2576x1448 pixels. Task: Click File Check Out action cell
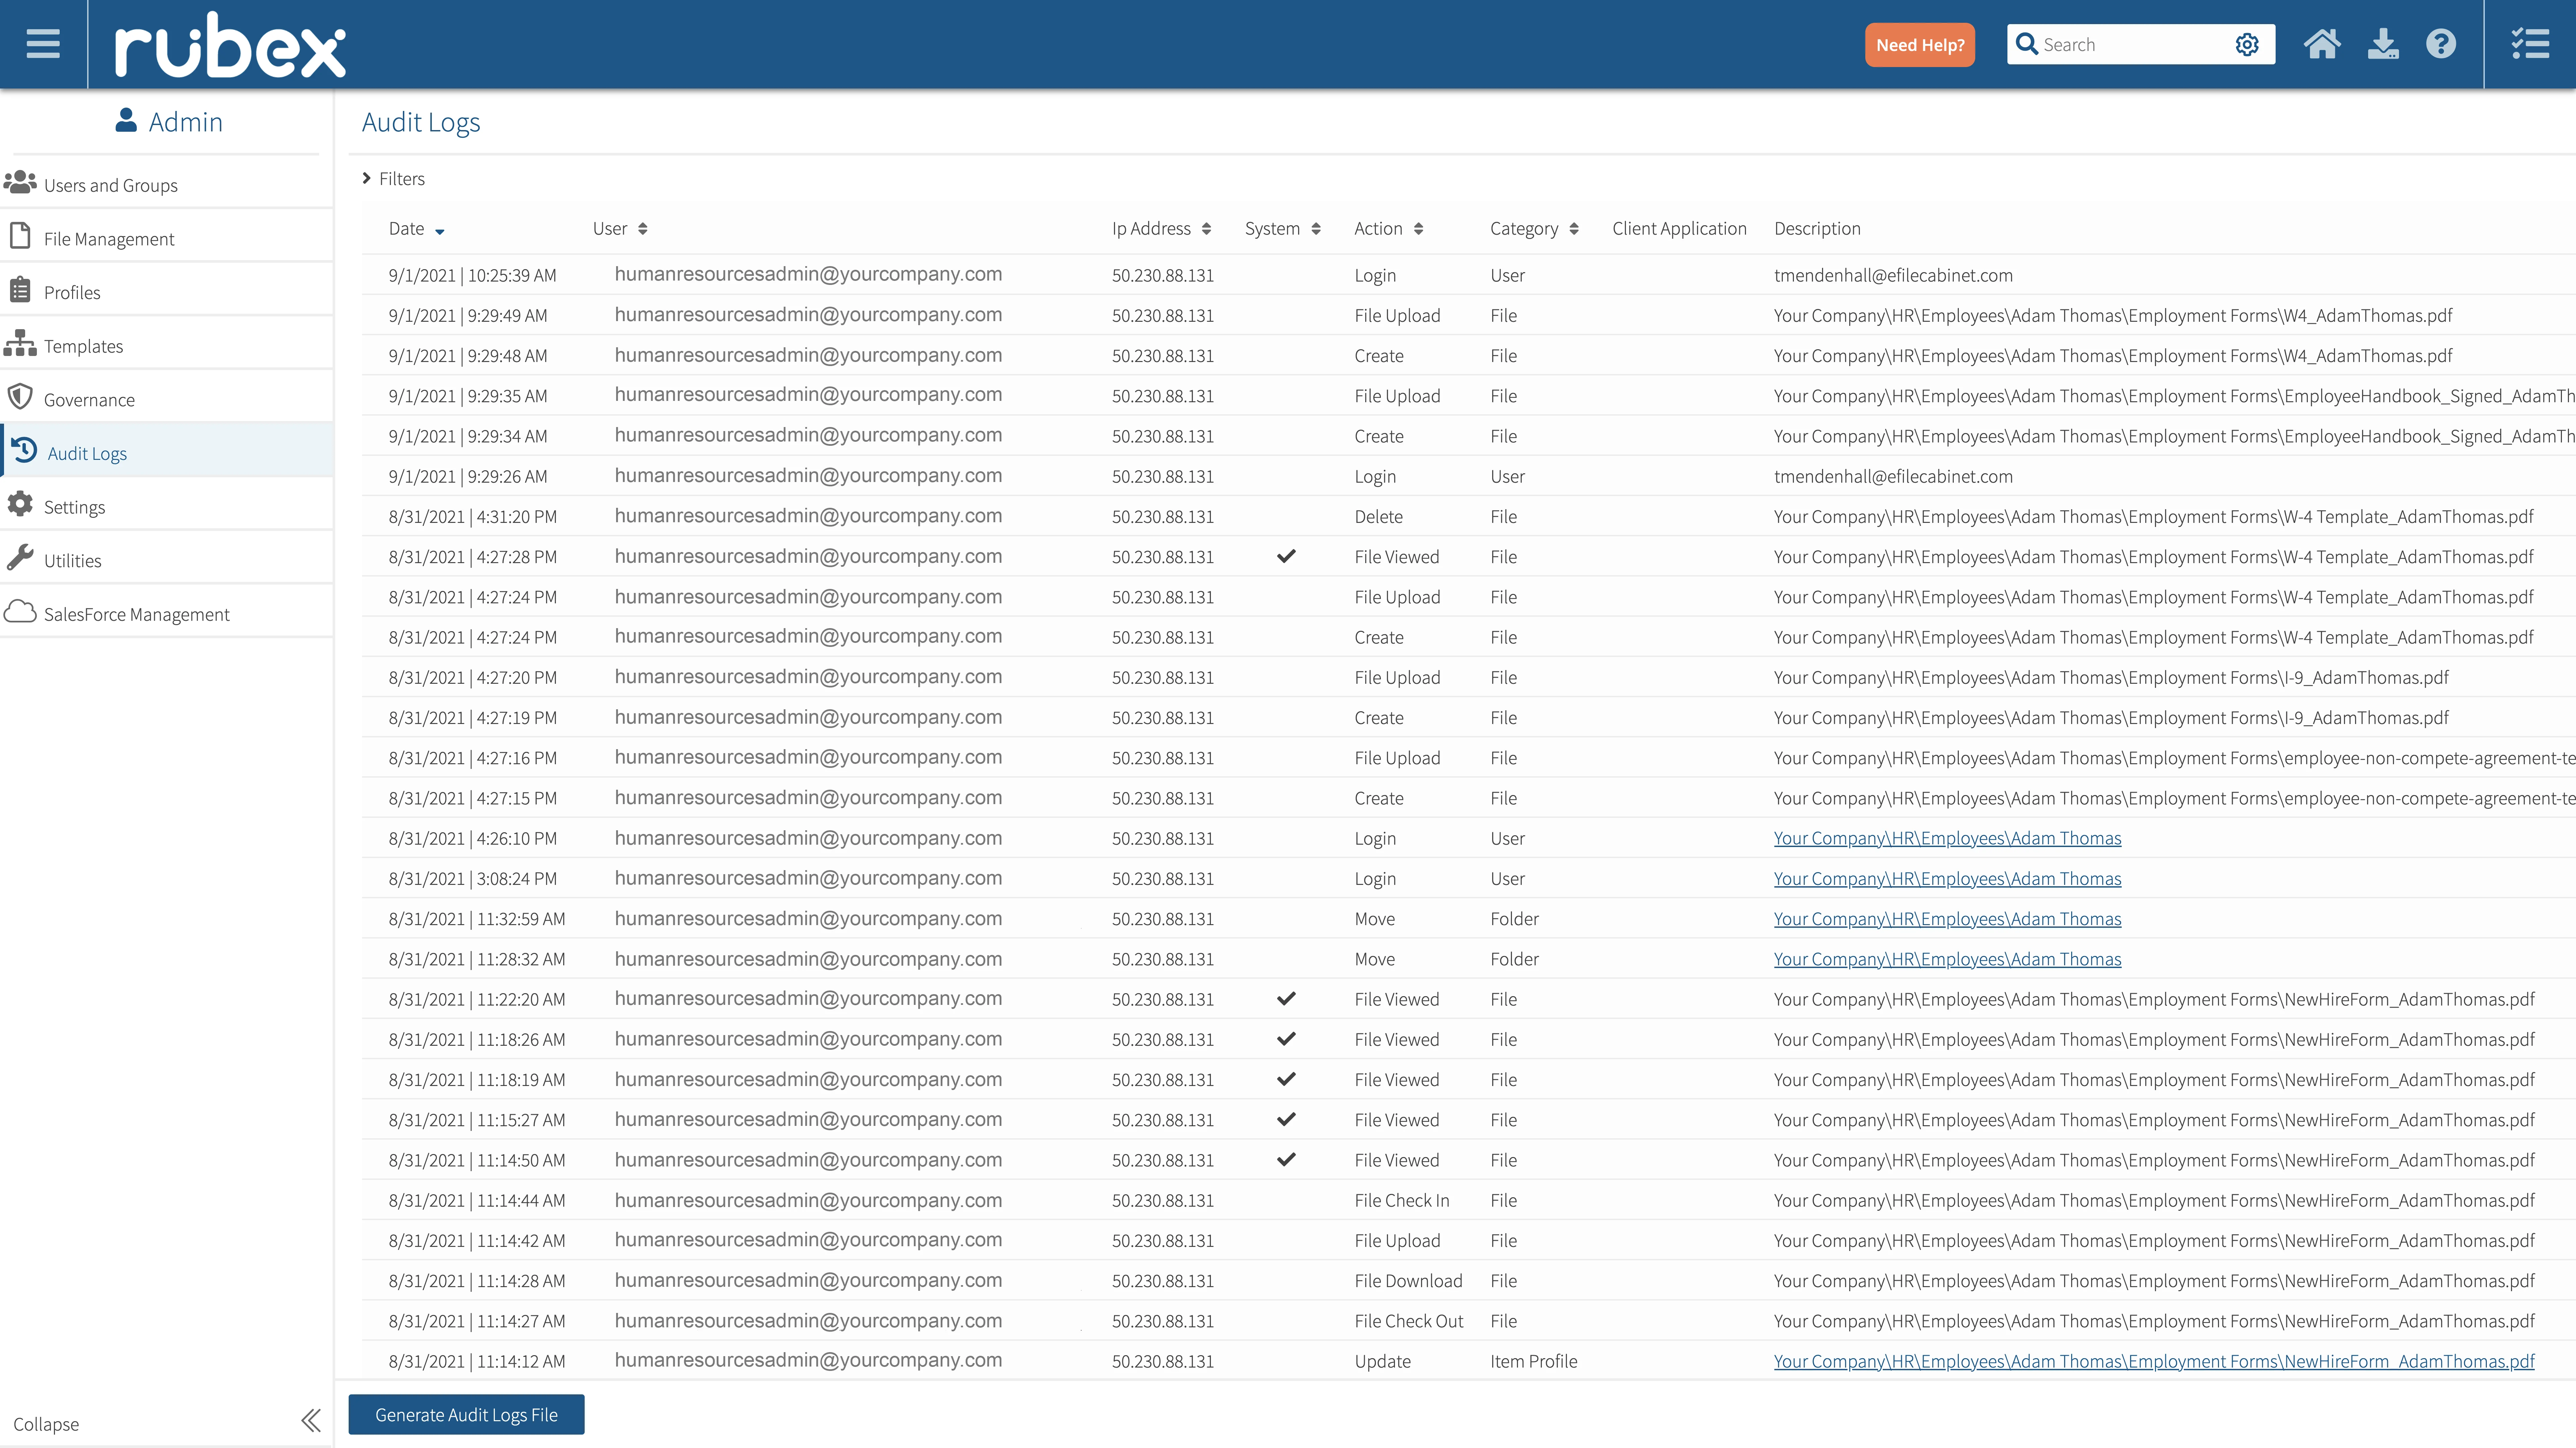point(1408,1321)
